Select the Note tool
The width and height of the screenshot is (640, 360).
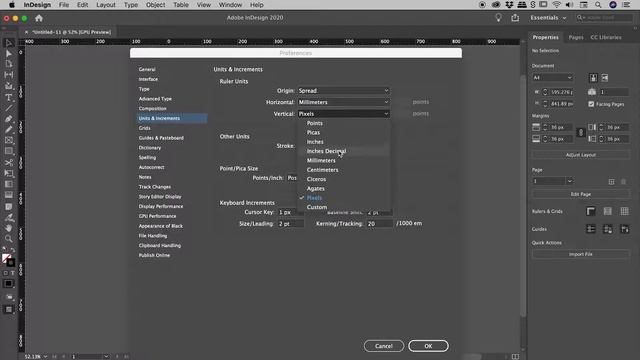coord(9,207)
